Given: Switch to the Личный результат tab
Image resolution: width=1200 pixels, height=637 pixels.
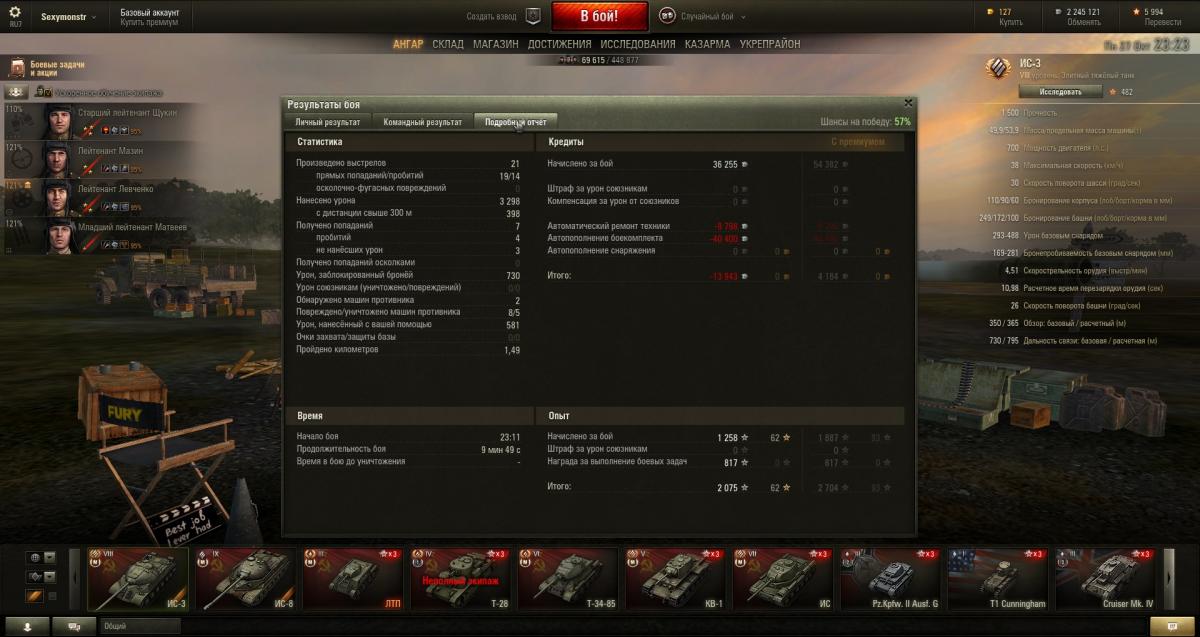Looking at the screenshot, I should point(327,122).
